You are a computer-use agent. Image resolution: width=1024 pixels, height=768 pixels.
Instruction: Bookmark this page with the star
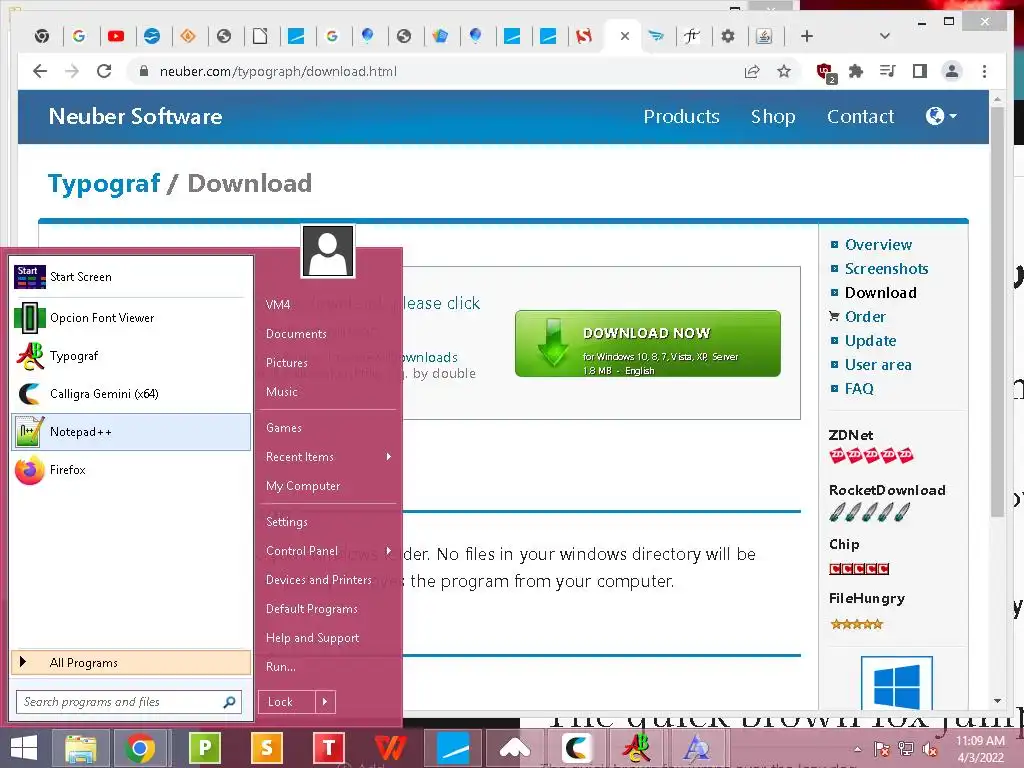click(784, 71)
